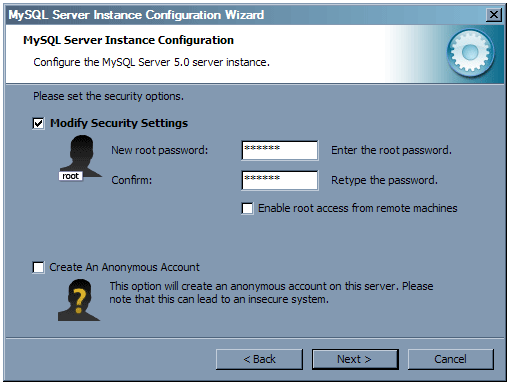Click the anonymous account warning description text
The height and width of the screenshot is (388, 510).
(x=271, y=293)
